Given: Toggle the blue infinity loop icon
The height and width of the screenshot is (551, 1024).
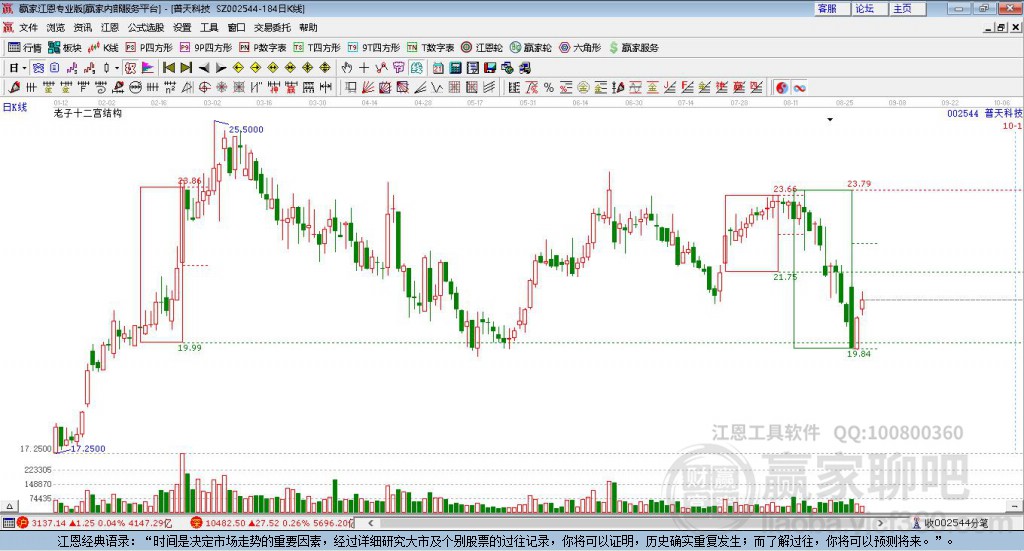Looking at the screenshot, I should [799, 87].
